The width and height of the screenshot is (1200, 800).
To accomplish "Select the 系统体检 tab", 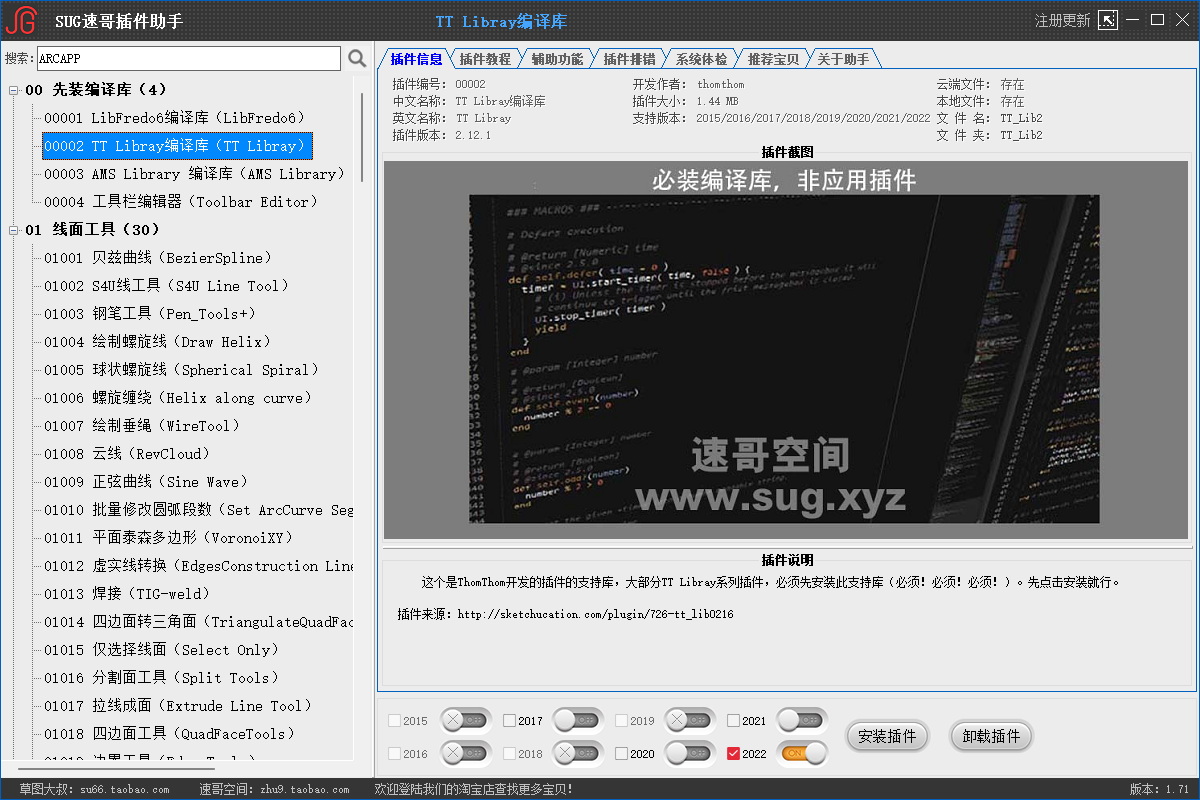I will [701, 59].
